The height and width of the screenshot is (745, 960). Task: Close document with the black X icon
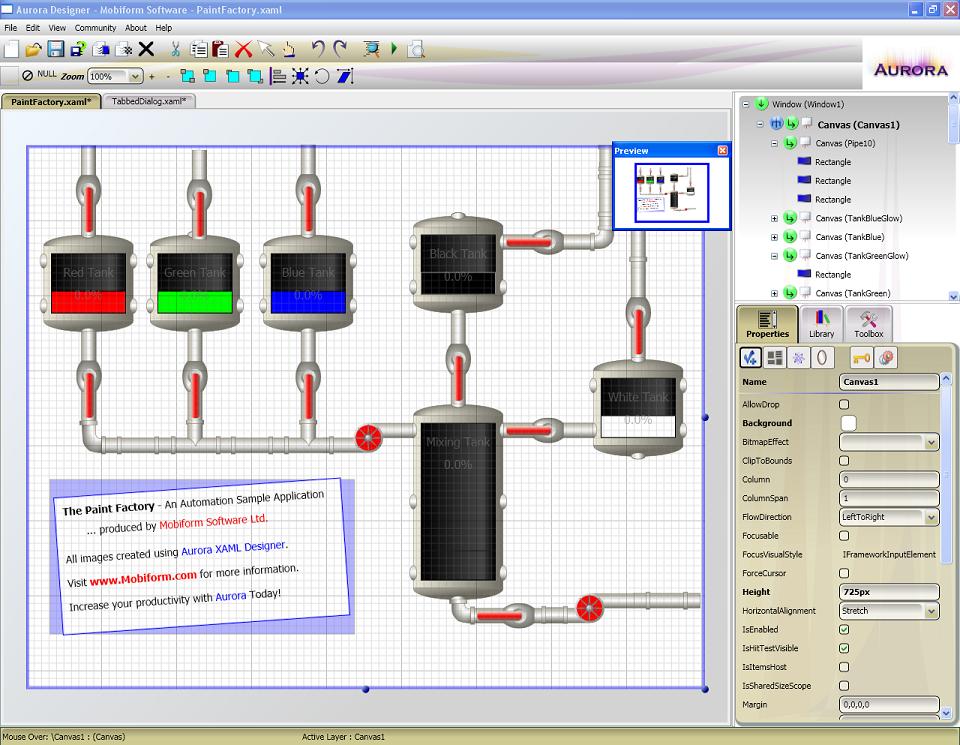coord(146,49)
